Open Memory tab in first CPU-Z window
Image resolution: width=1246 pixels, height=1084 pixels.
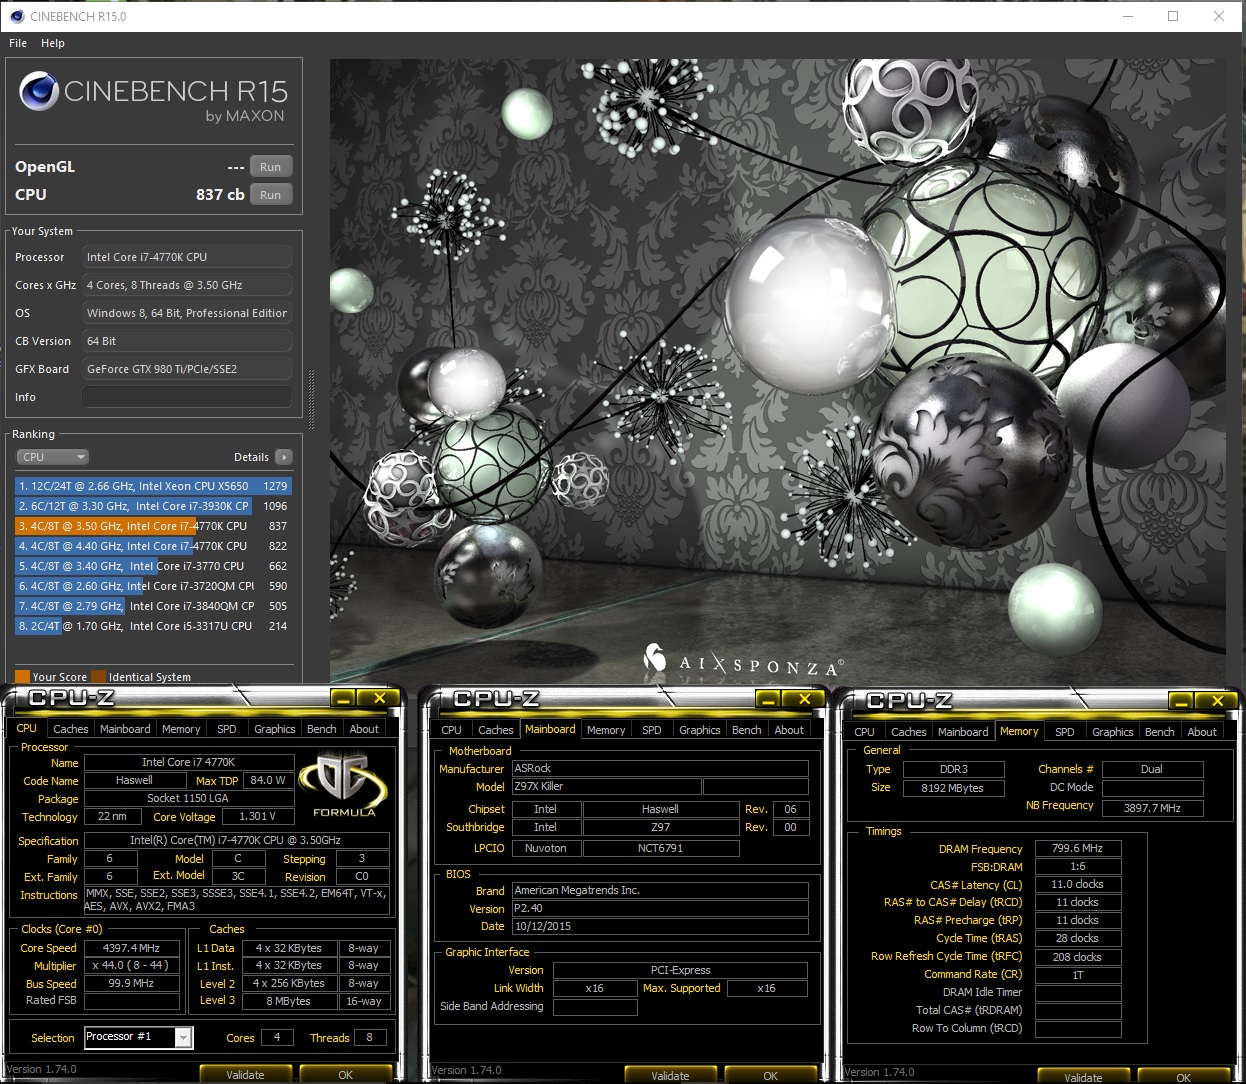tap(181, 729)
